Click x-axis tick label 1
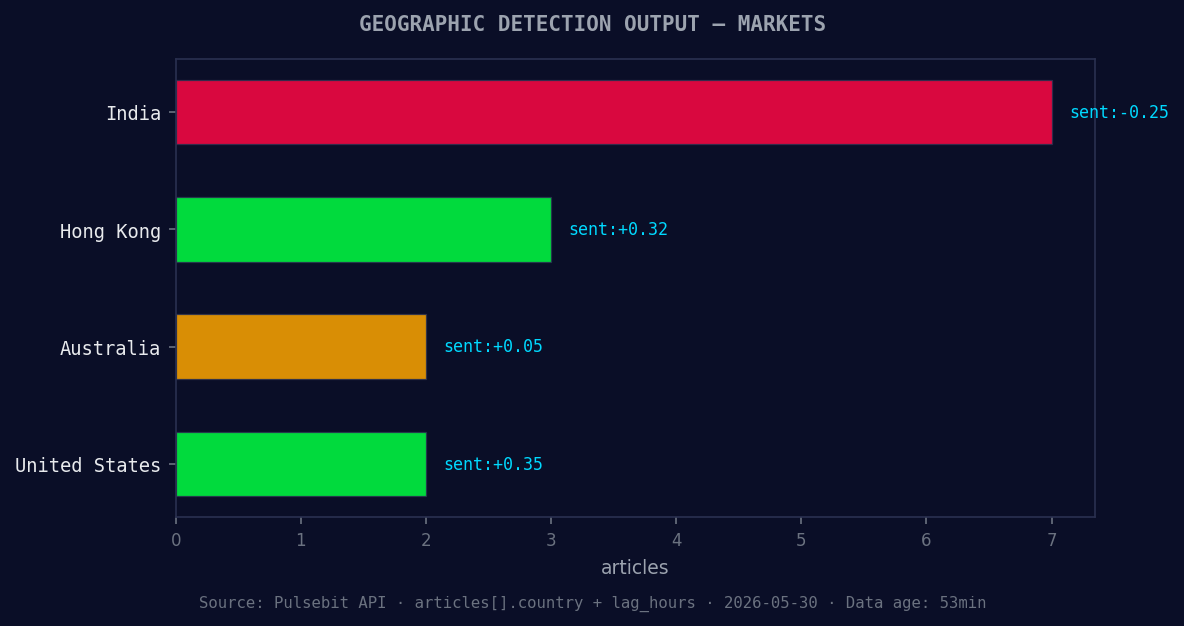Viewport: 1184px width, 626px height. click(x=301, y=540)
